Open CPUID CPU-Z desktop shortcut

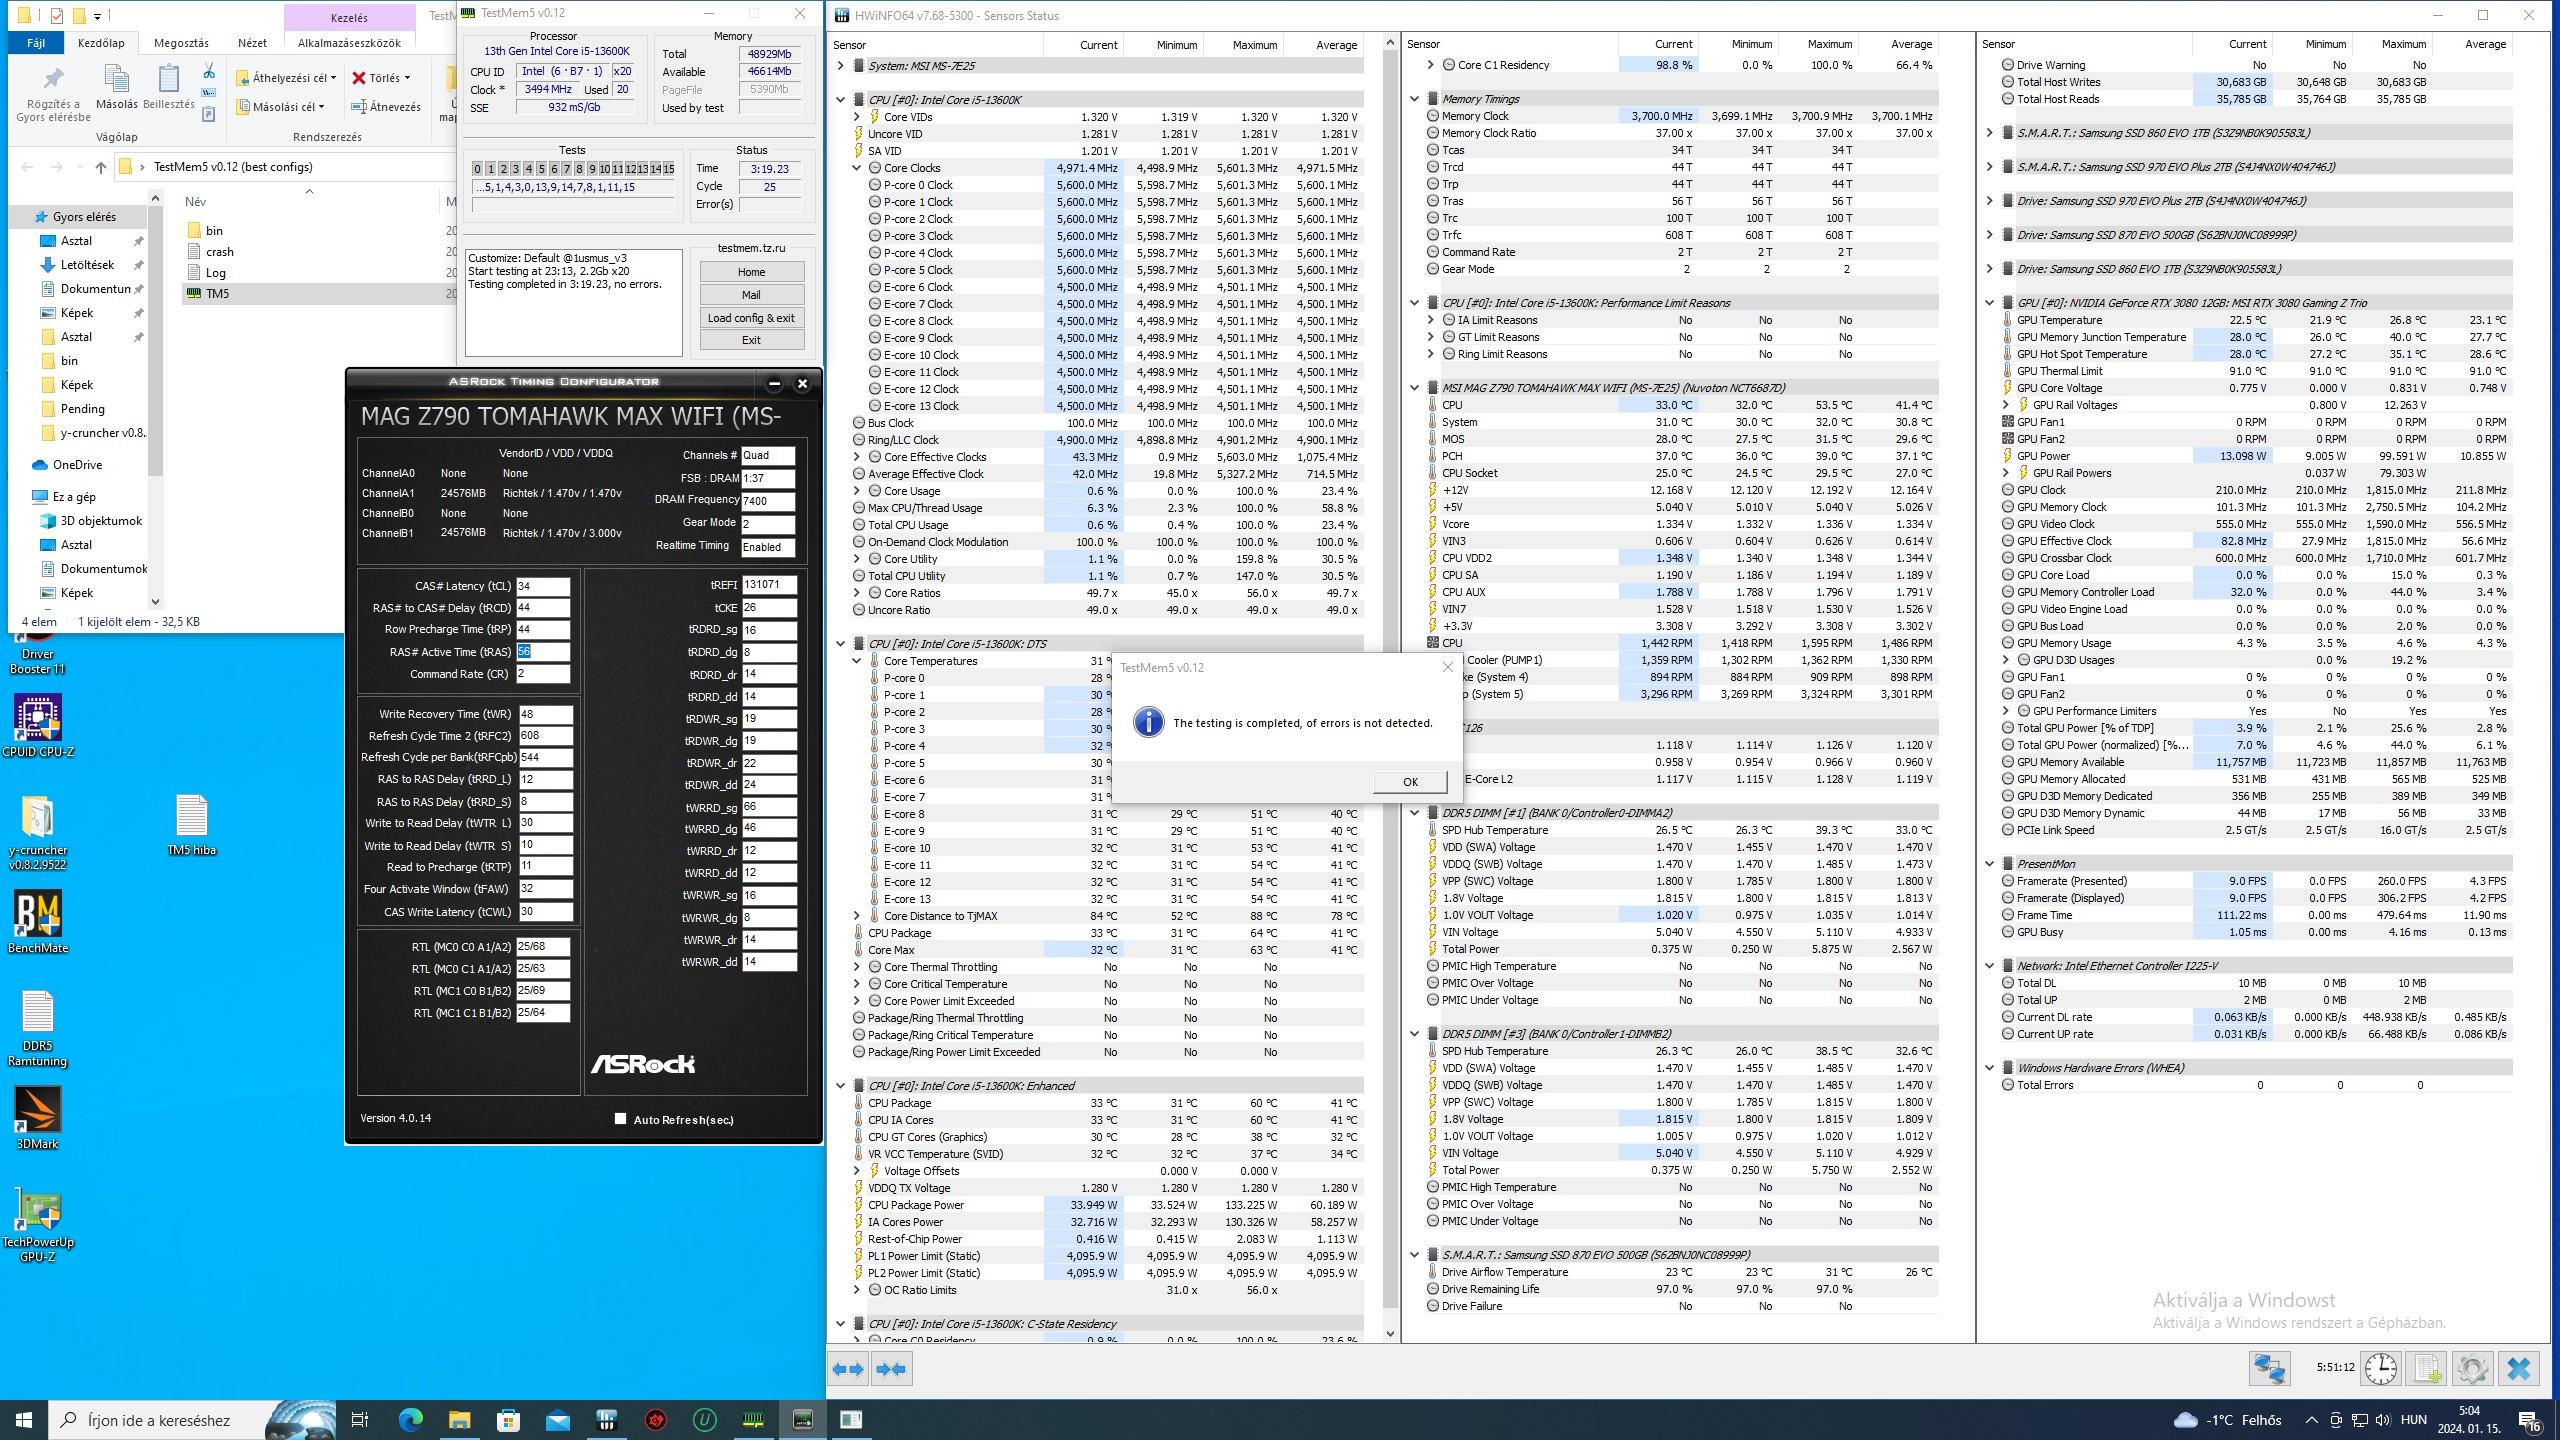click(x=38, y=725)
